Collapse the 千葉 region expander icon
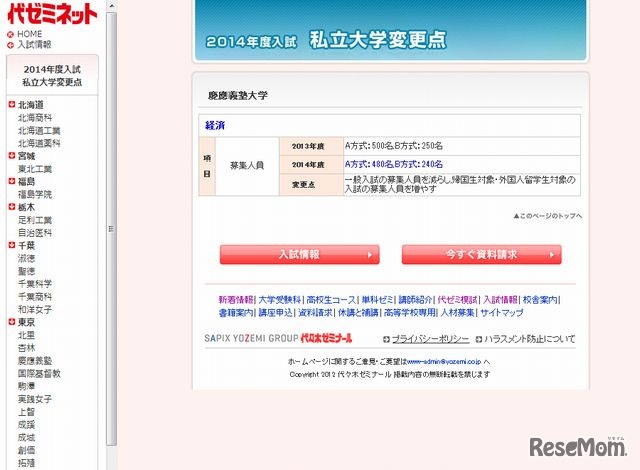 point(12,245)
